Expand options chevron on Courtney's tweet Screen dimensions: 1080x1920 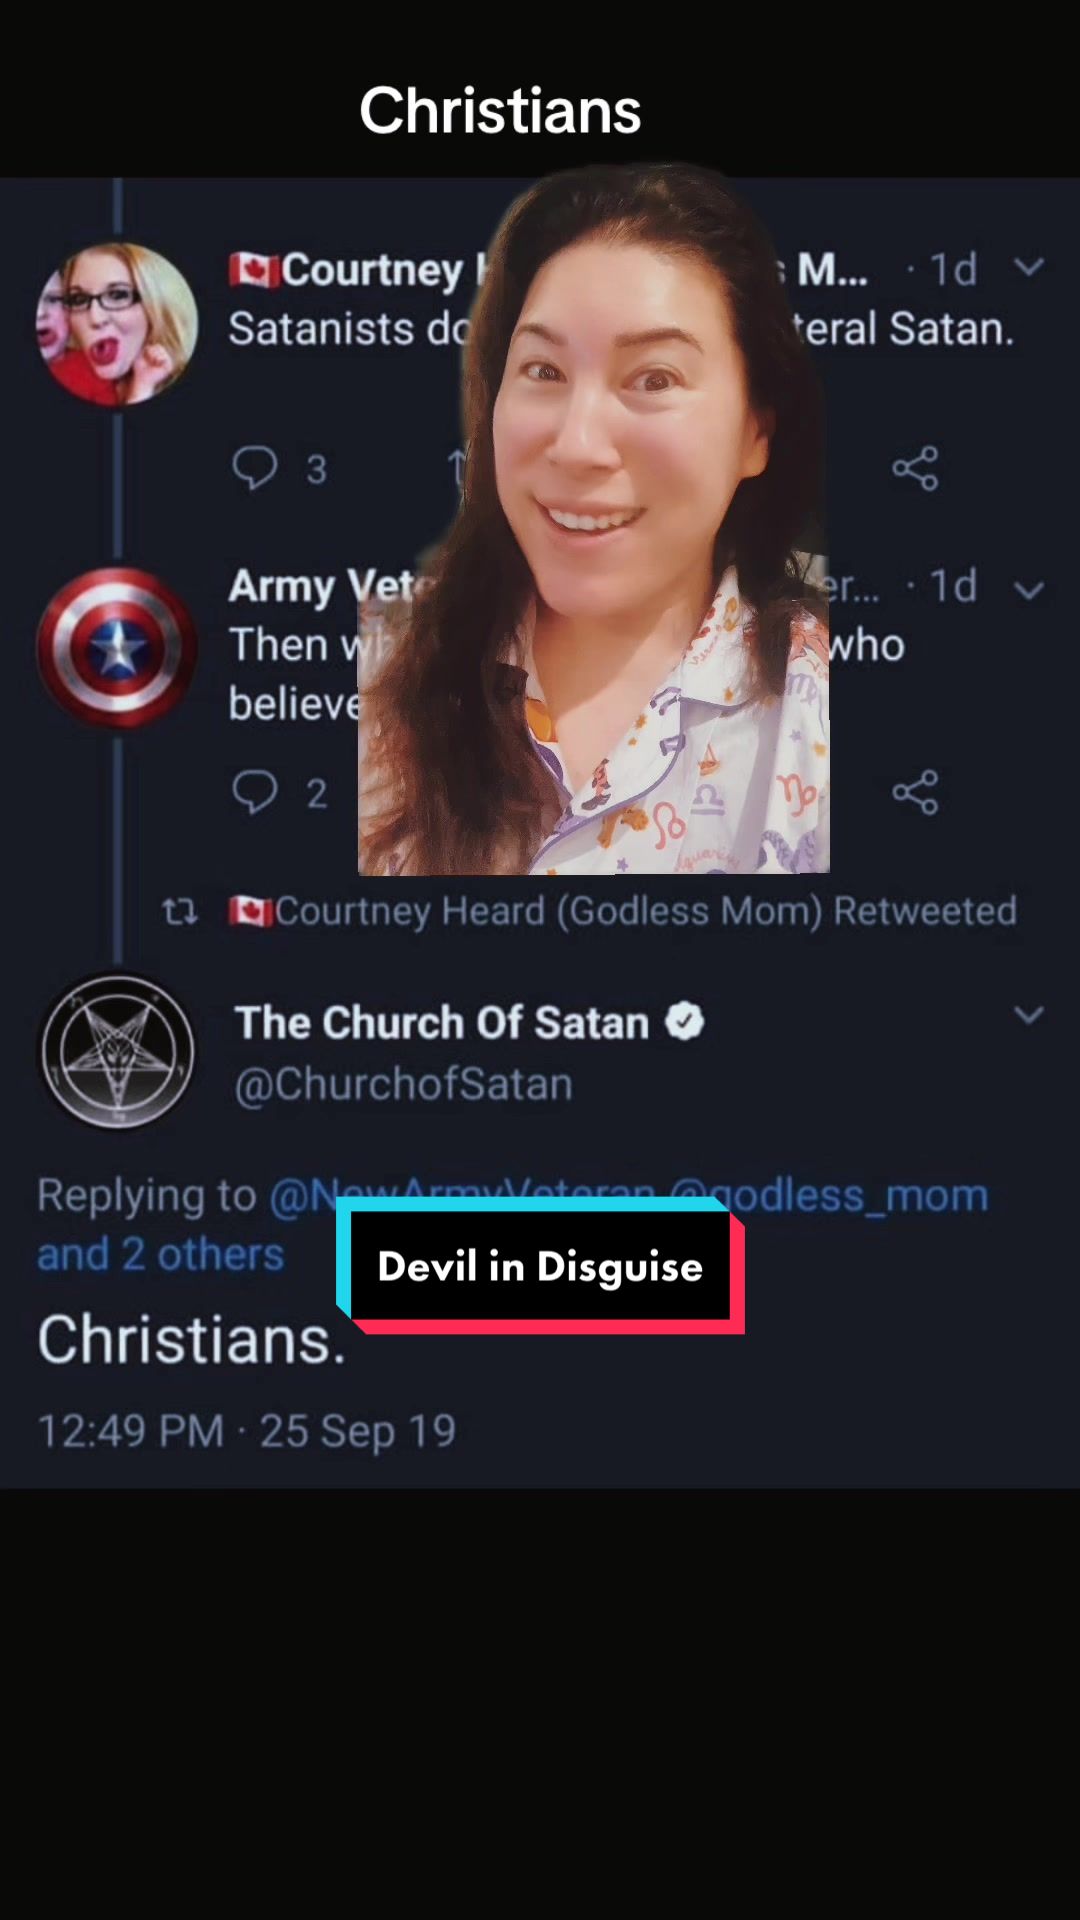1029,267
